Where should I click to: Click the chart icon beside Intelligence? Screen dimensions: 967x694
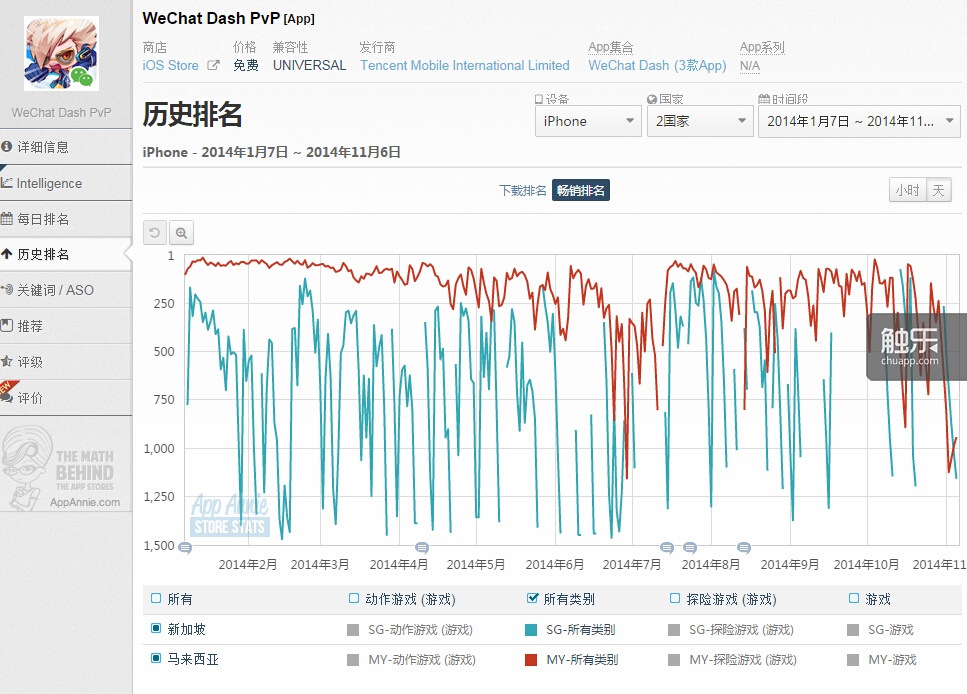click(7, 183)
